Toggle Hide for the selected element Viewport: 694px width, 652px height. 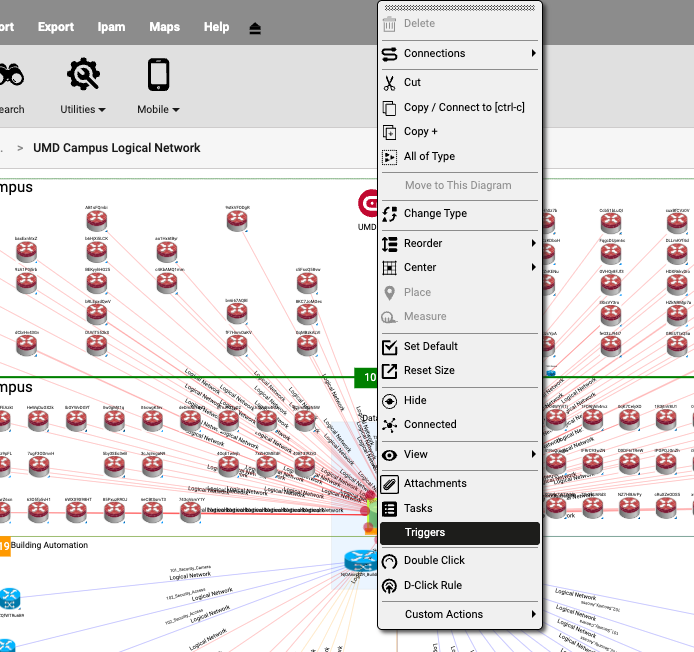(414, 401)
